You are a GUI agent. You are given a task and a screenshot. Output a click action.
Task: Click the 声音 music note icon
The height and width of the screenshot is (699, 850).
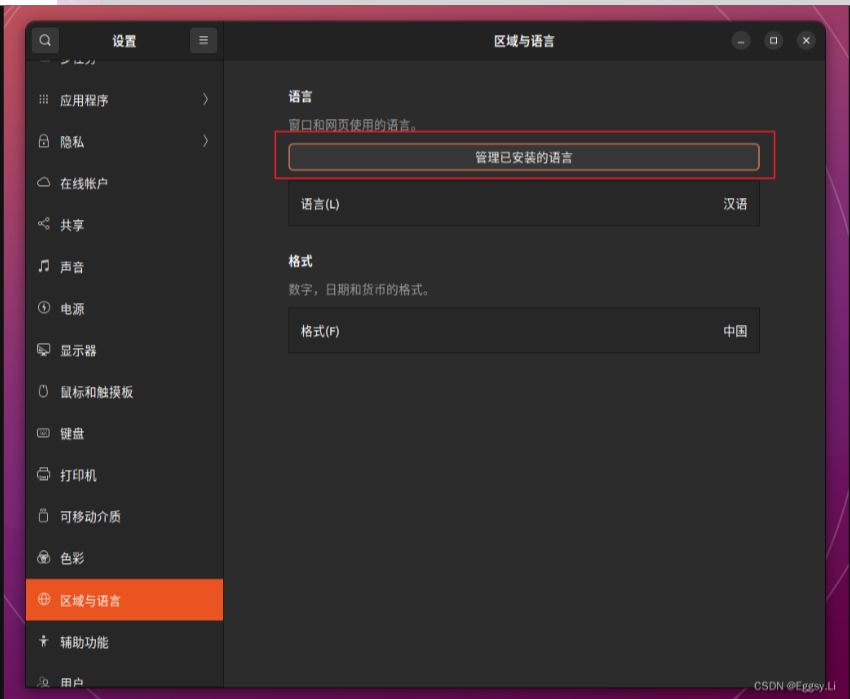[x=43, y=267]
